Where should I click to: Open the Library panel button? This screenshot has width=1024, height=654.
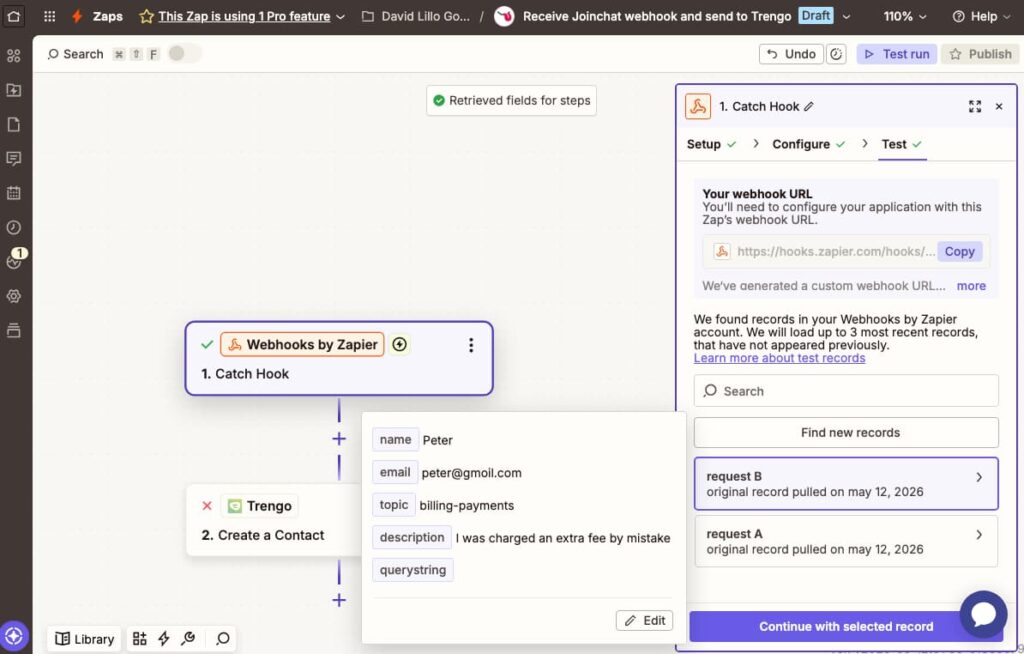coord(84,638)
